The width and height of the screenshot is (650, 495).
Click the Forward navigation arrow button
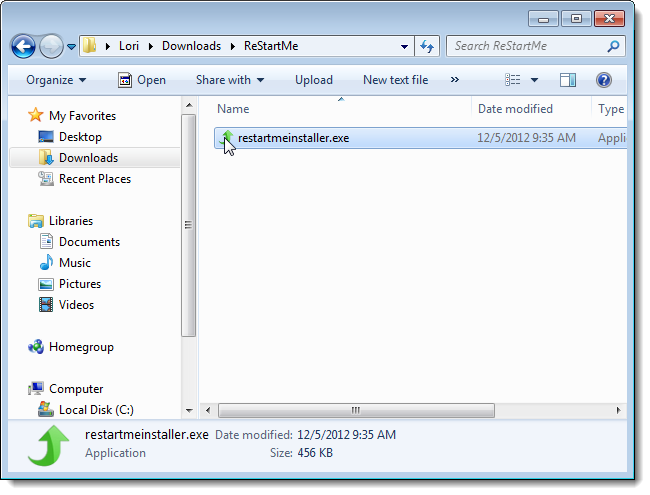coord(51,46)
